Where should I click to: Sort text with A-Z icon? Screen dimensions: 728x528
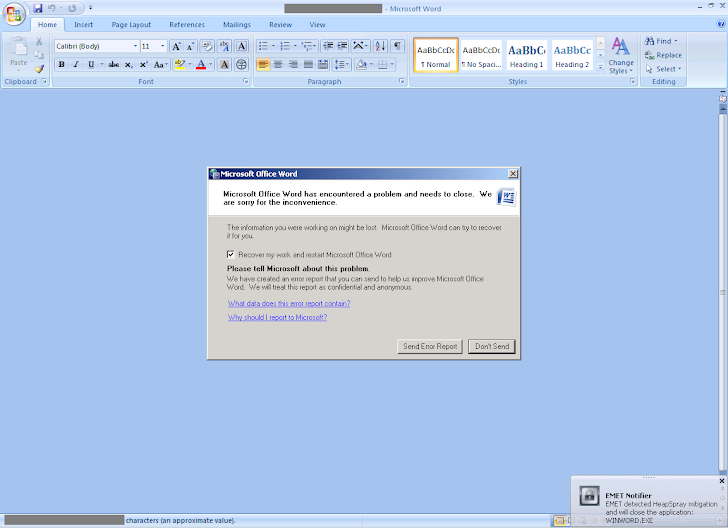(x=380, y=46)
